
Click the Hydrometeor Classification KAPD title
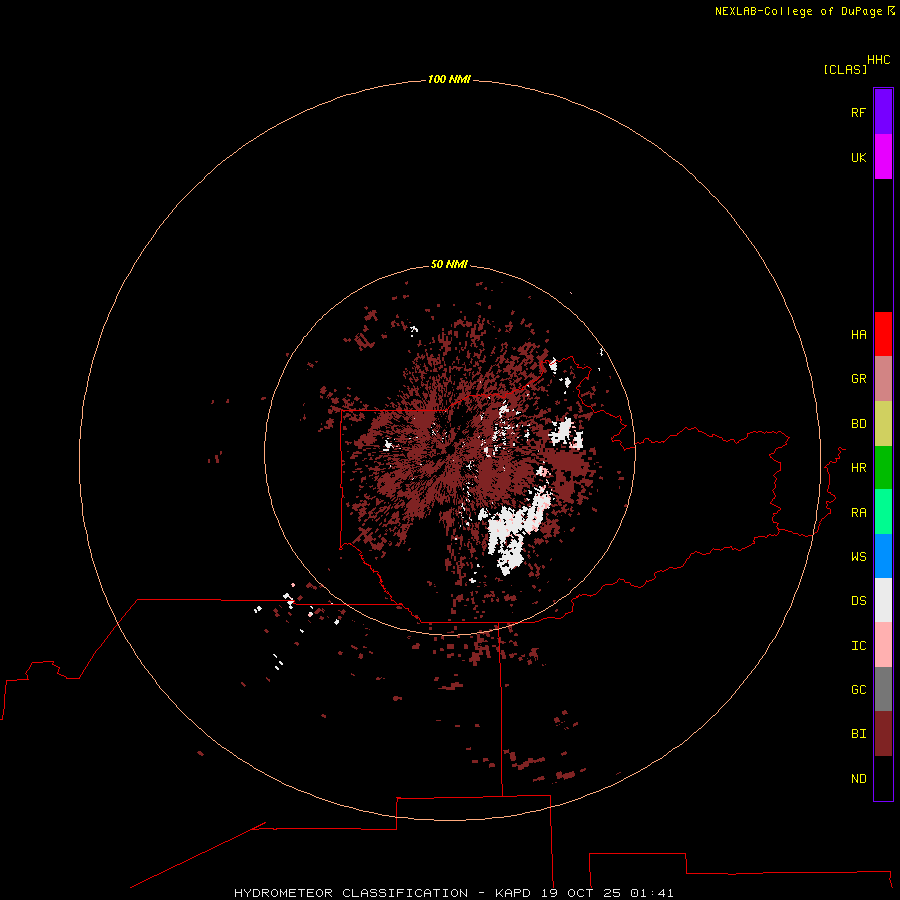tap(453, 893)
